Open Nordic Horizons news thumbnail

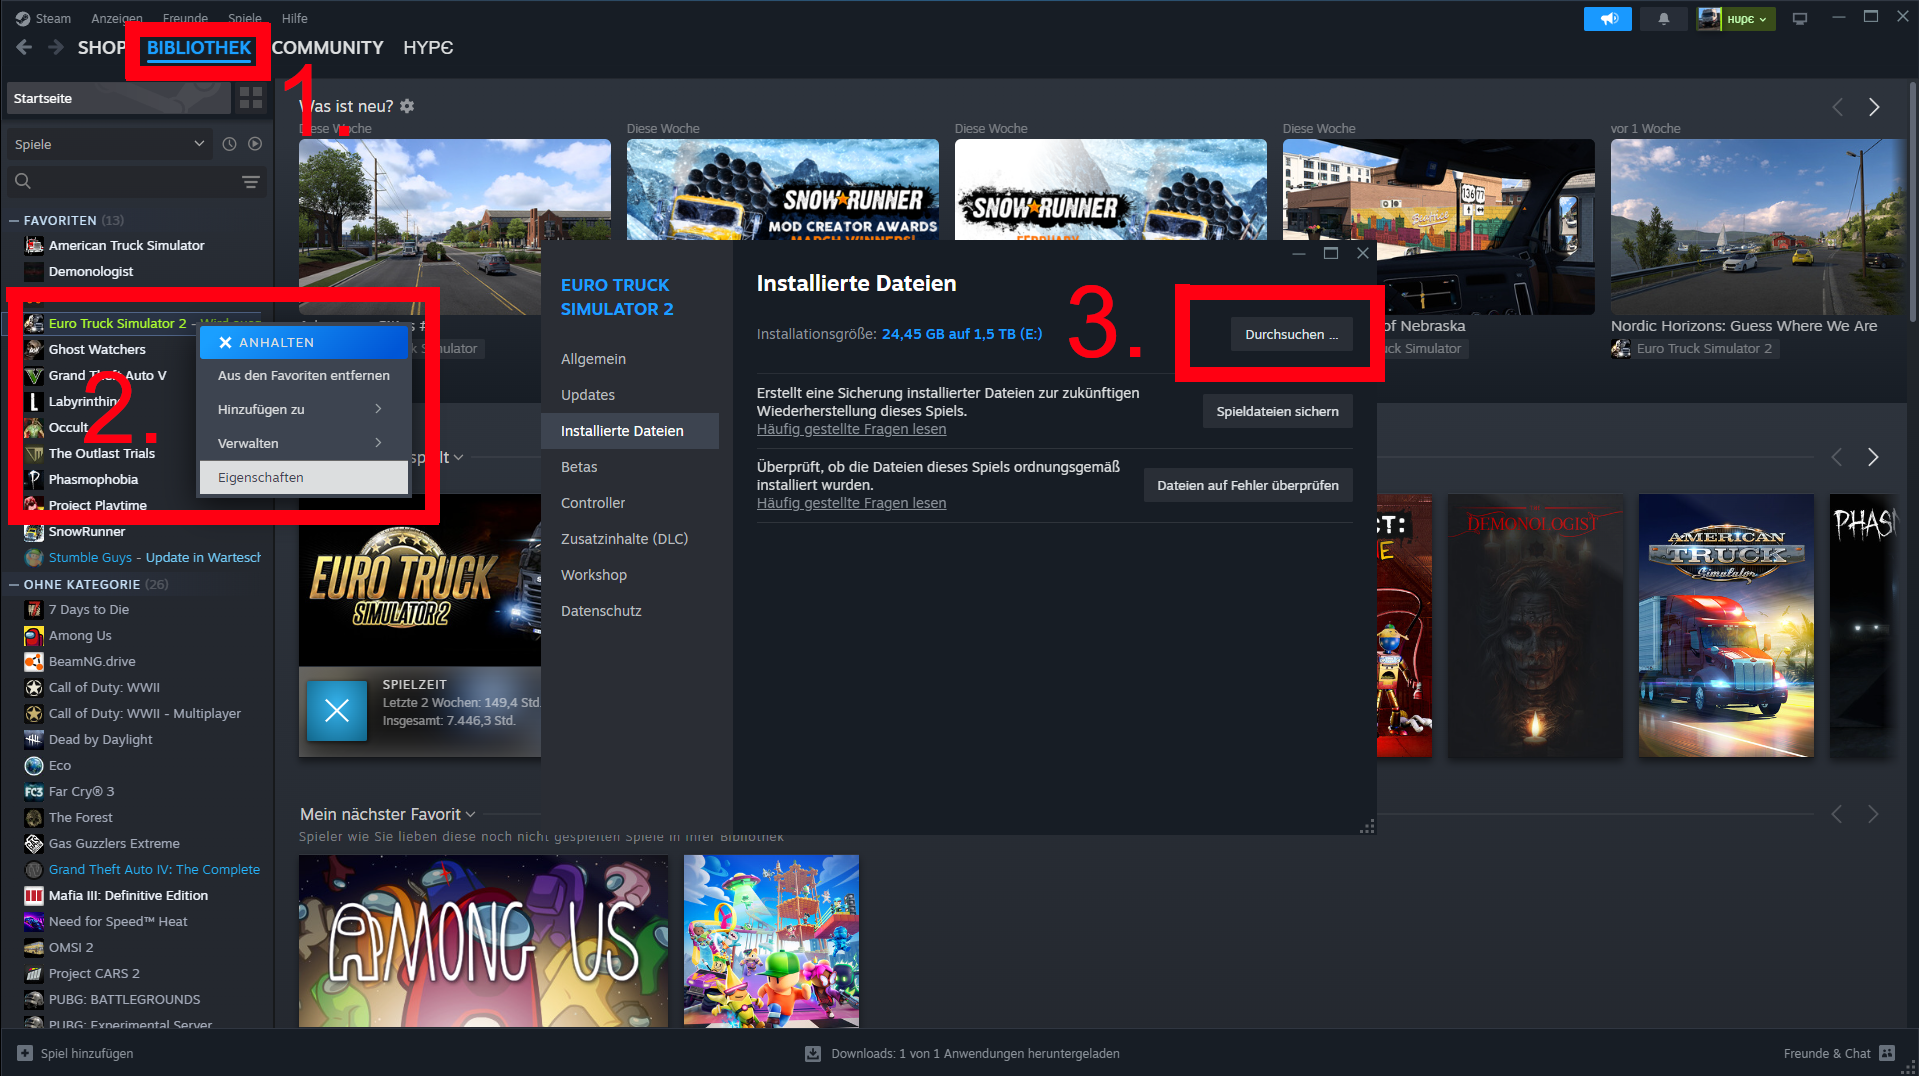click(1758, 227)
